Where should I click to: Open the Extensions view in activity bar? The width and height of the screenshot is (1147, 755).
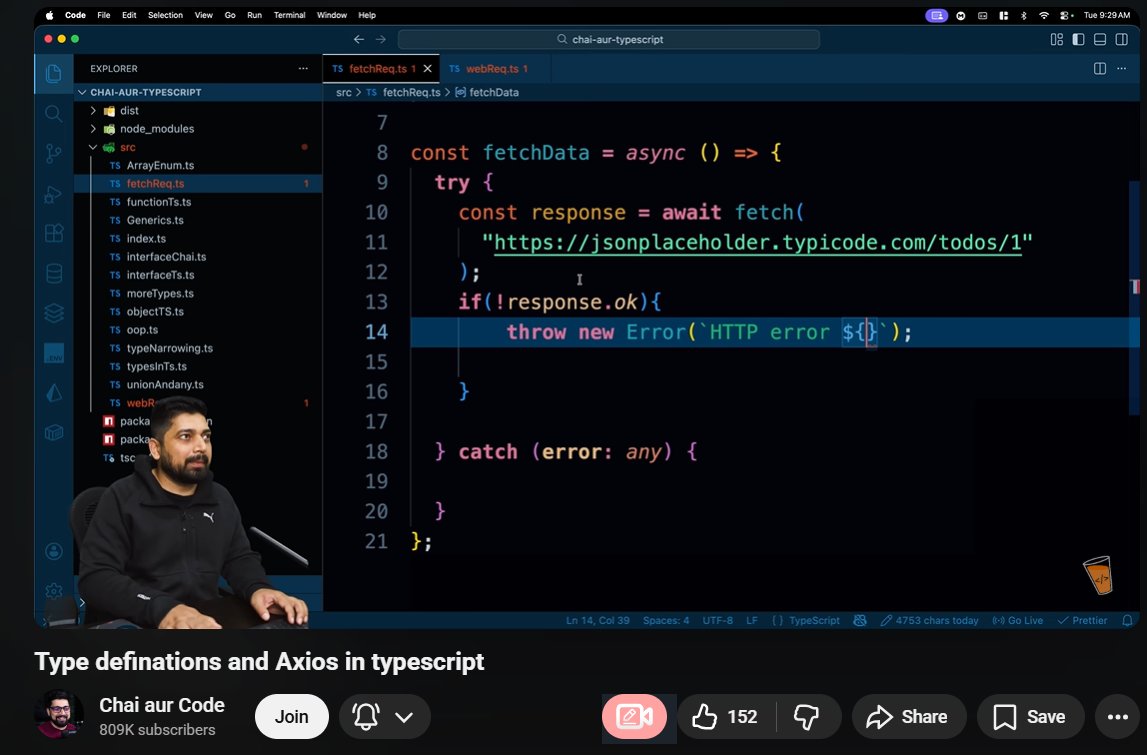point(53,233)
